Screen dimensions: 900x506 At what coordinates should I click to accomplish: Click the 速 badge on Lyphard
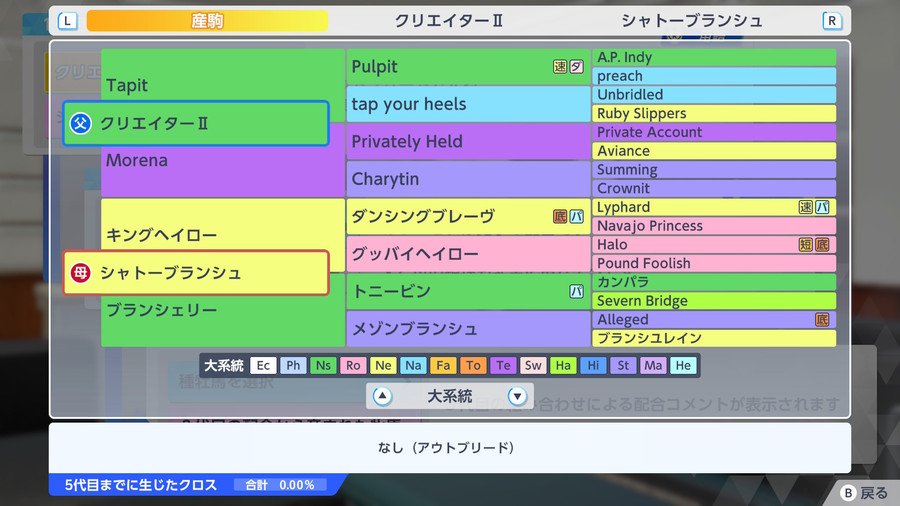805,207
